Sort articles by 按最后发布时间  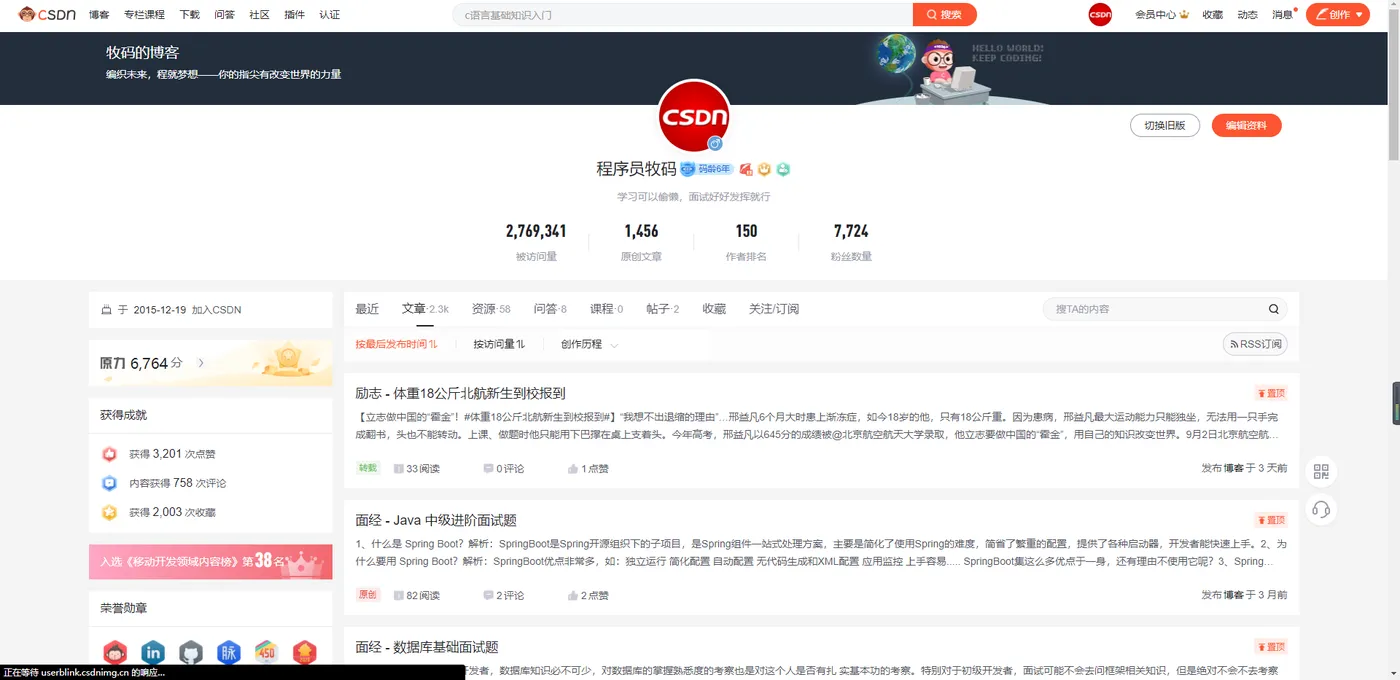pos(397,344)
